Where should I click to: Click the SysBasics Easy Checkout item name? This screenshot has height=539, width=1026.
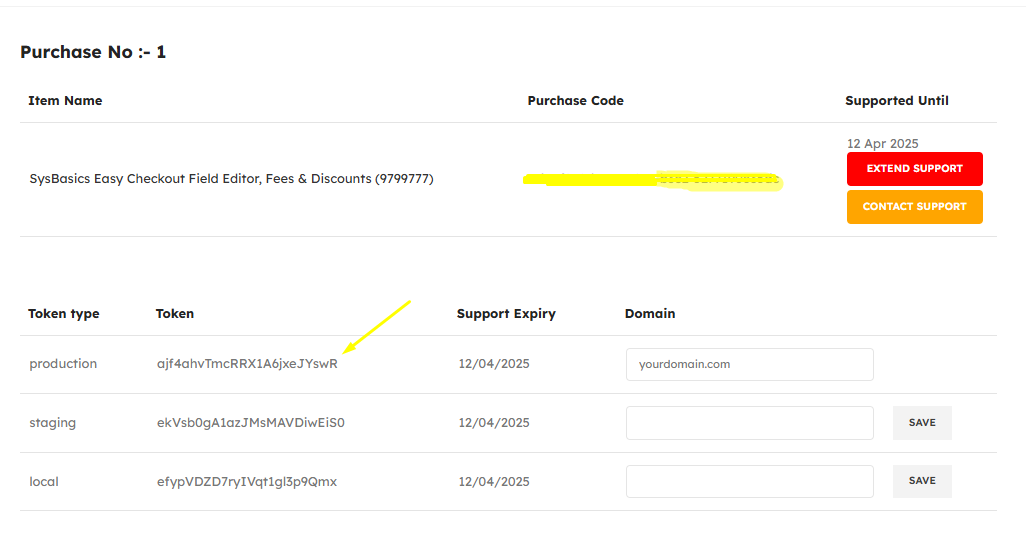231,179
